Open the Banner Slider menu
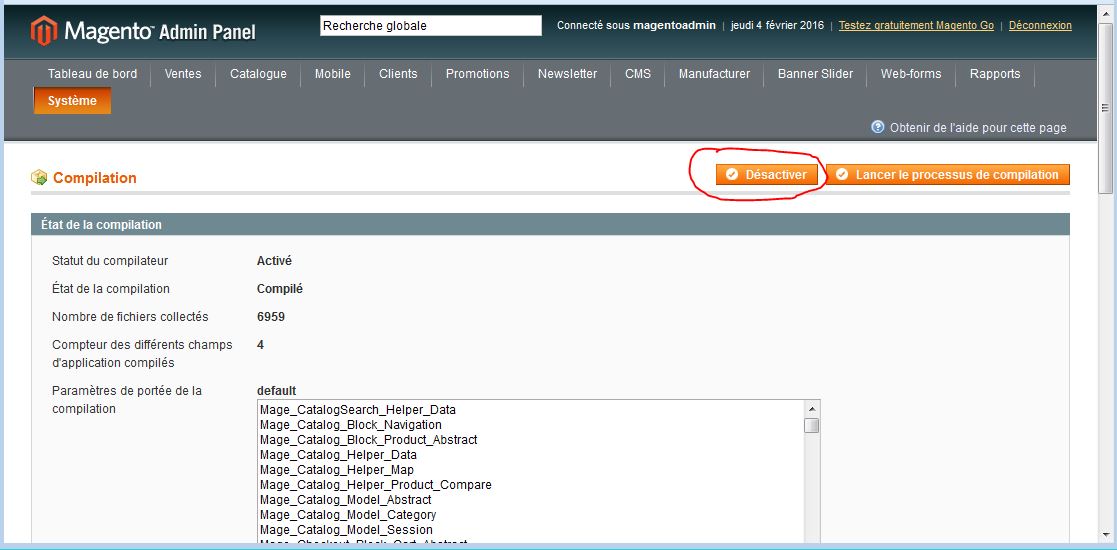 point(815,74)
